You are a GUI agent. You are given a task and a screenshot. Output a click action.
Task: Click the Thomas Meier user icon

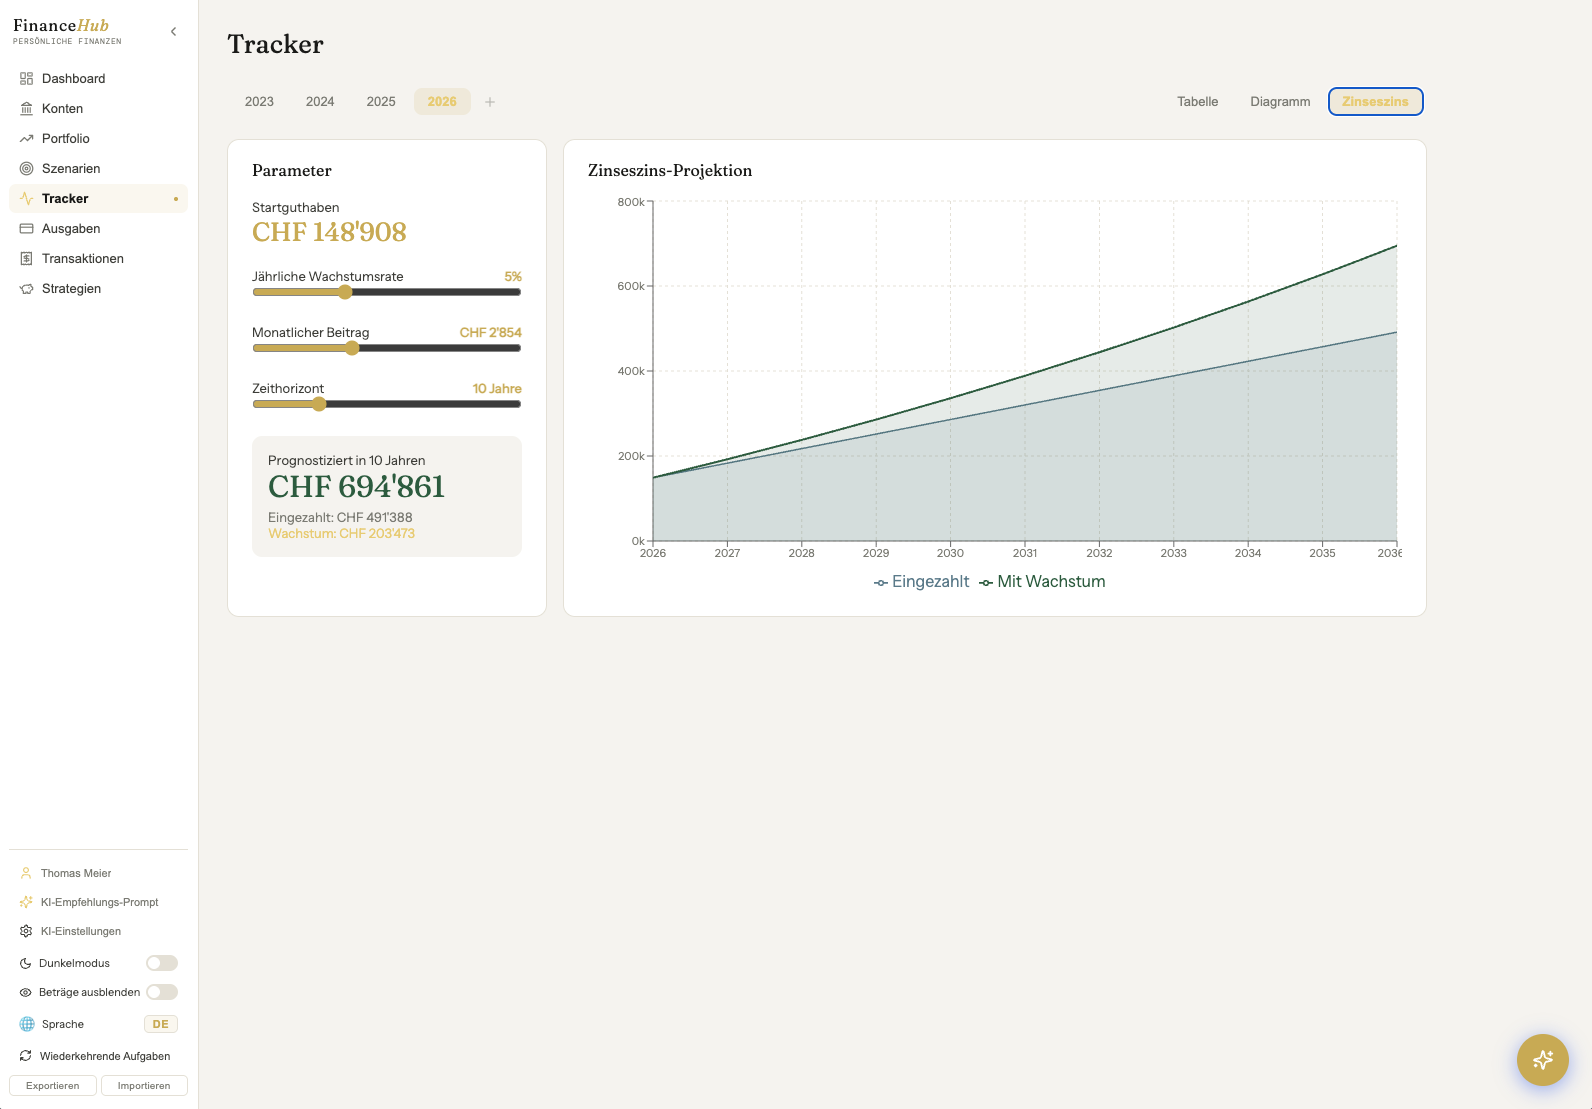(x=26, y=873)
